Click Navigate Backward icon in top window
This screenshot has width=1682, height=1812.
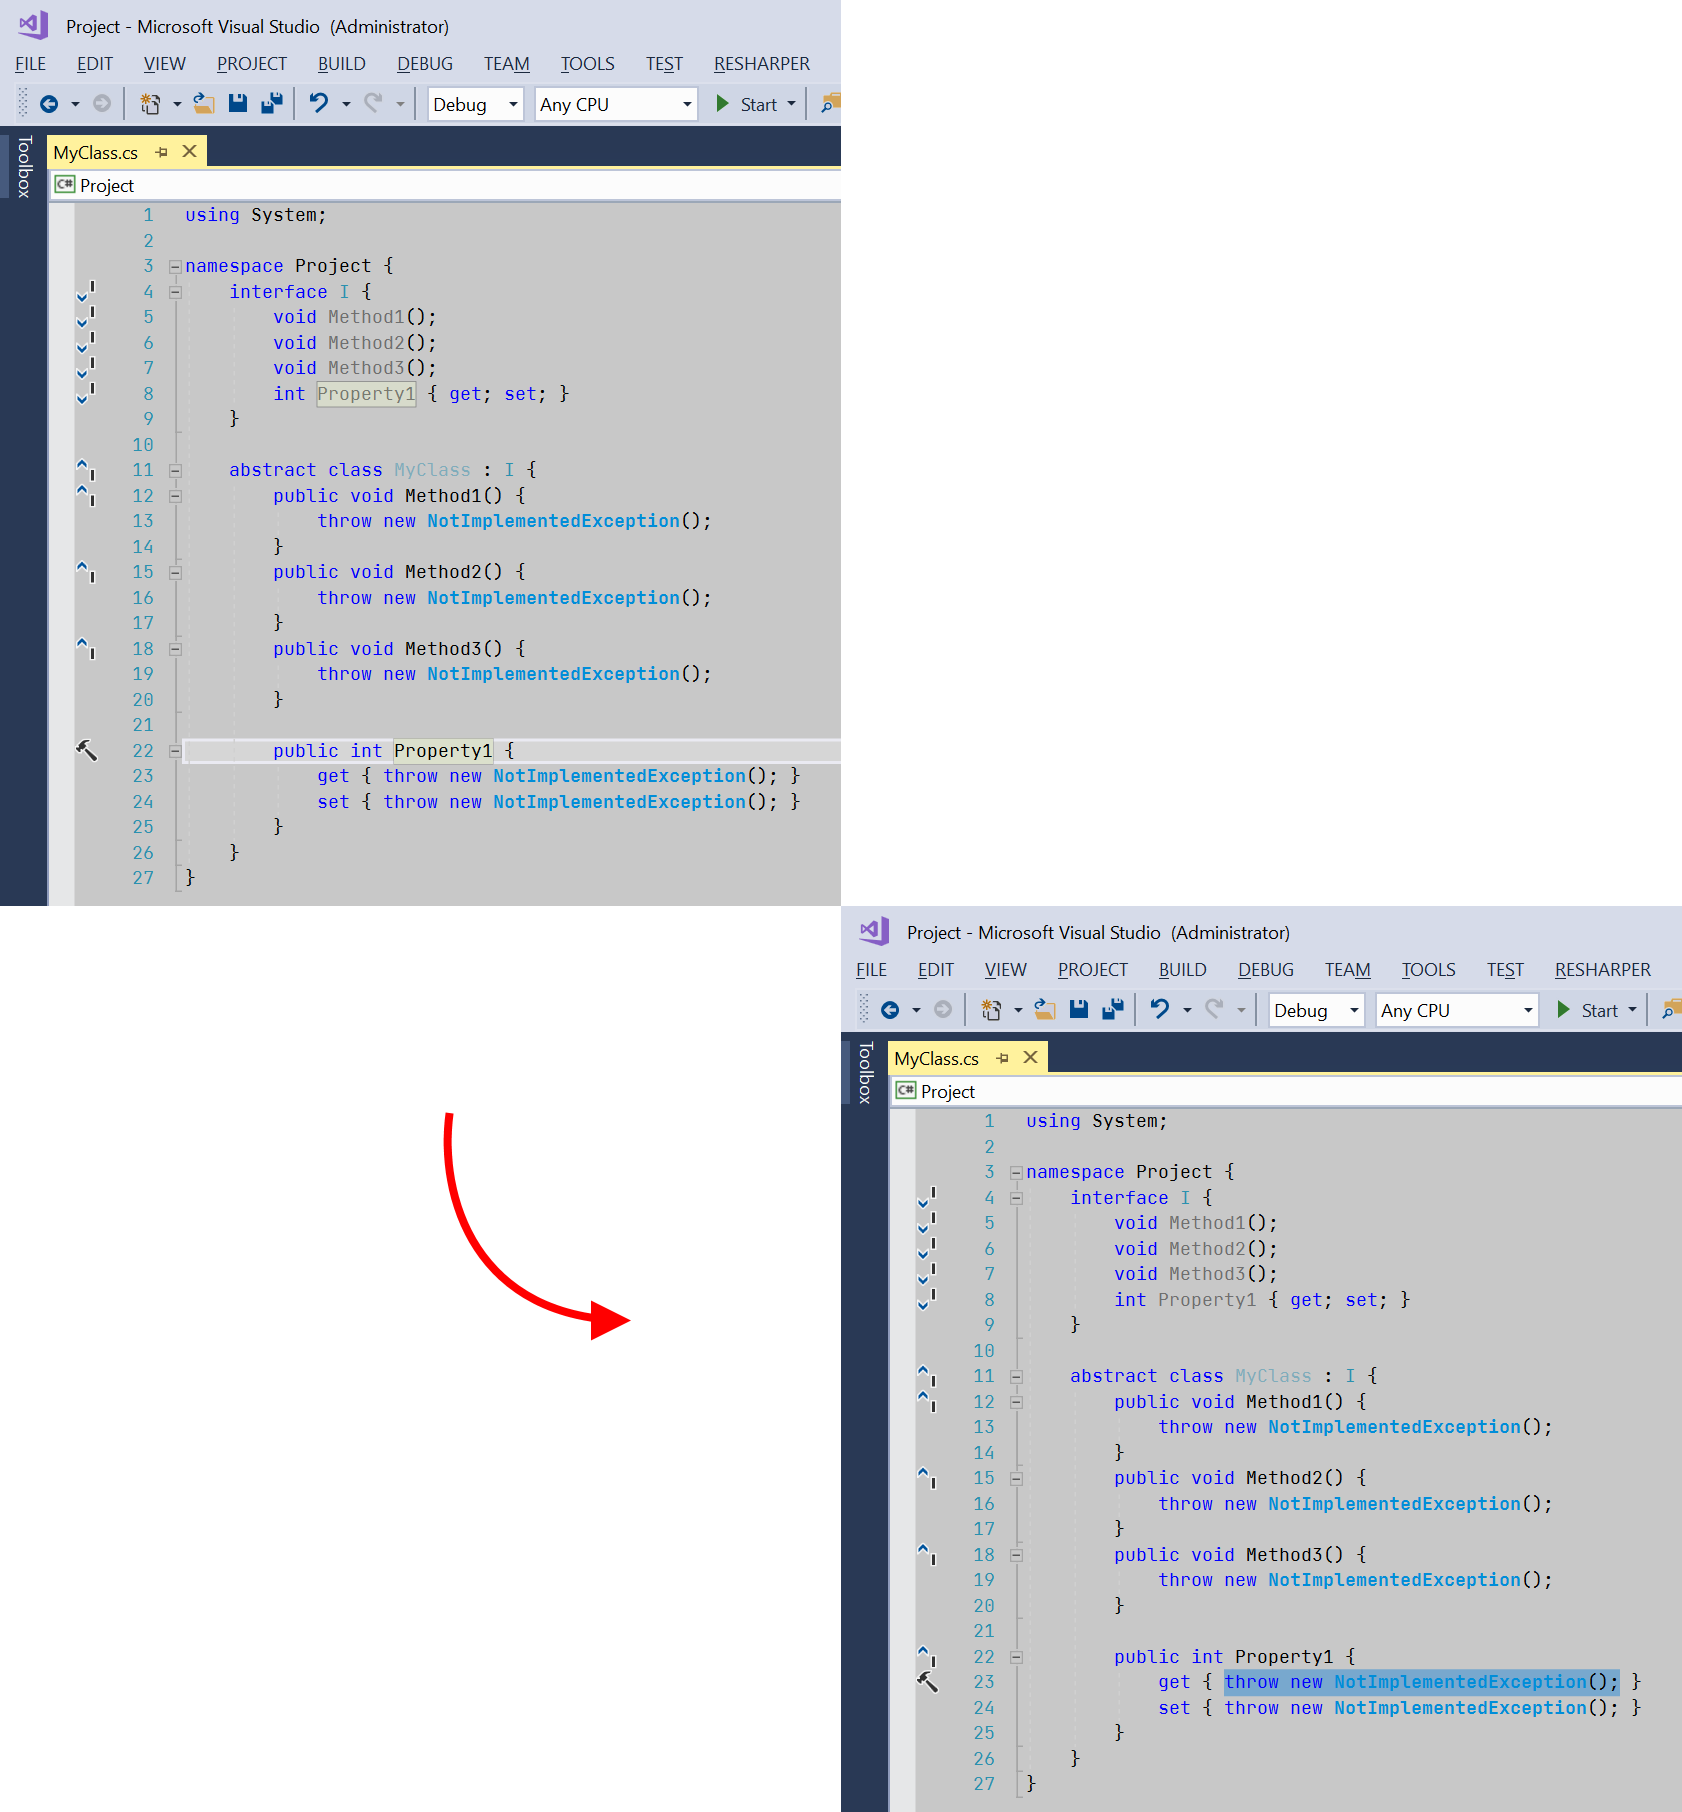[x=48, y=104]
